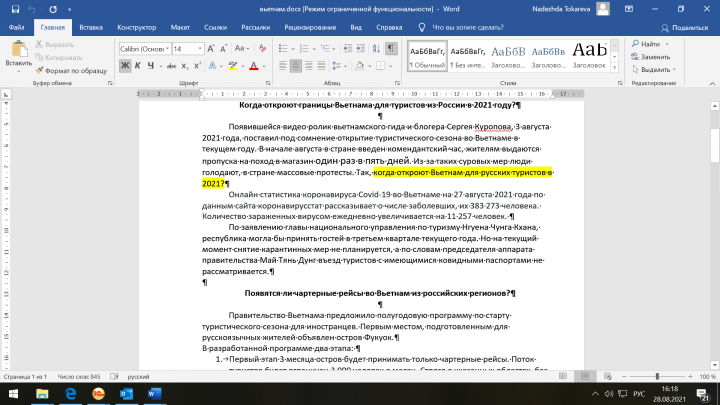Increase font size

point(211,49)
